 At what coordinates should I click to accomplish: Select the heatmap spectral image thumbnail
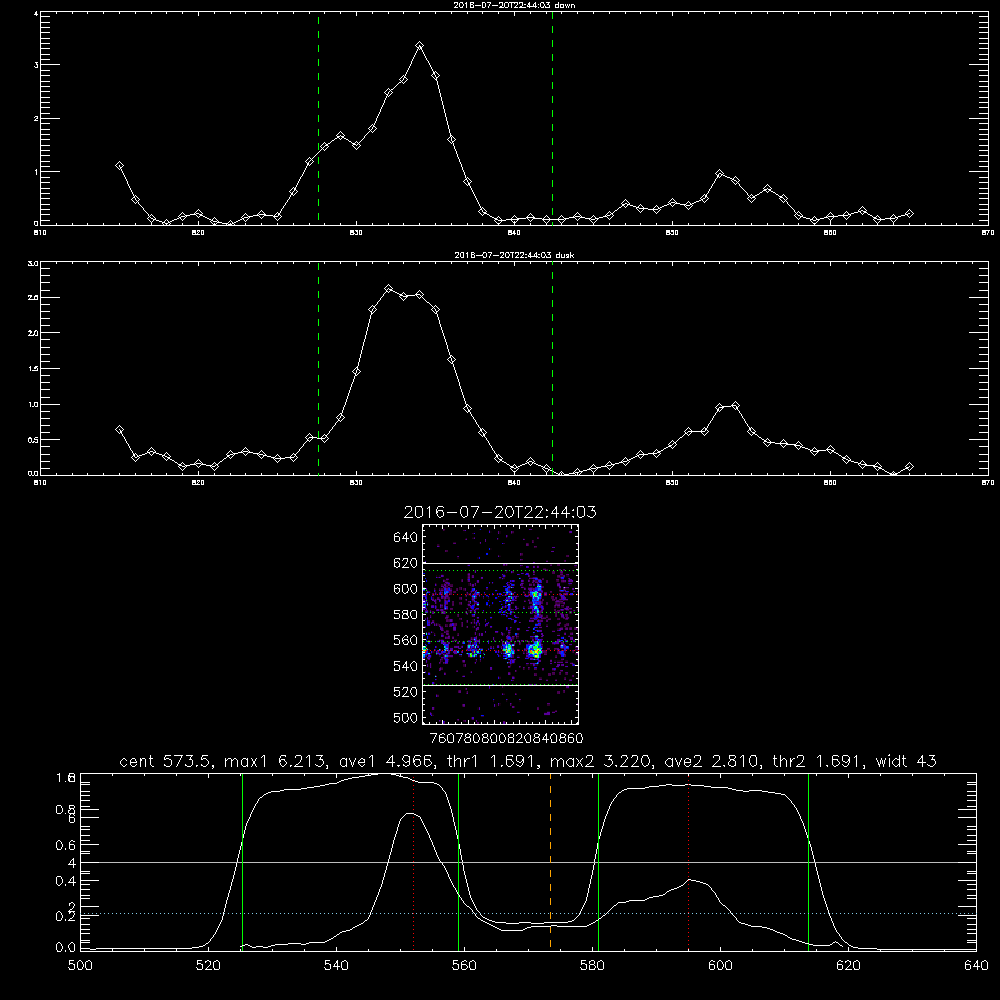click(x=501, y=624)
